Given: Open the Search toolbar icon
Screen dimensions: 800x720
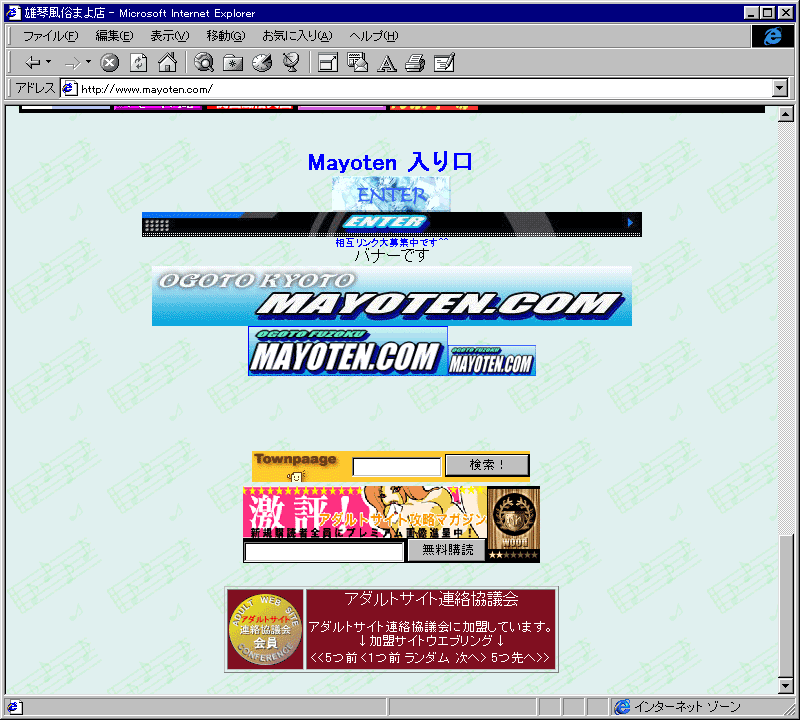Looking at the screenshot, I should click(x=204, y=63).
